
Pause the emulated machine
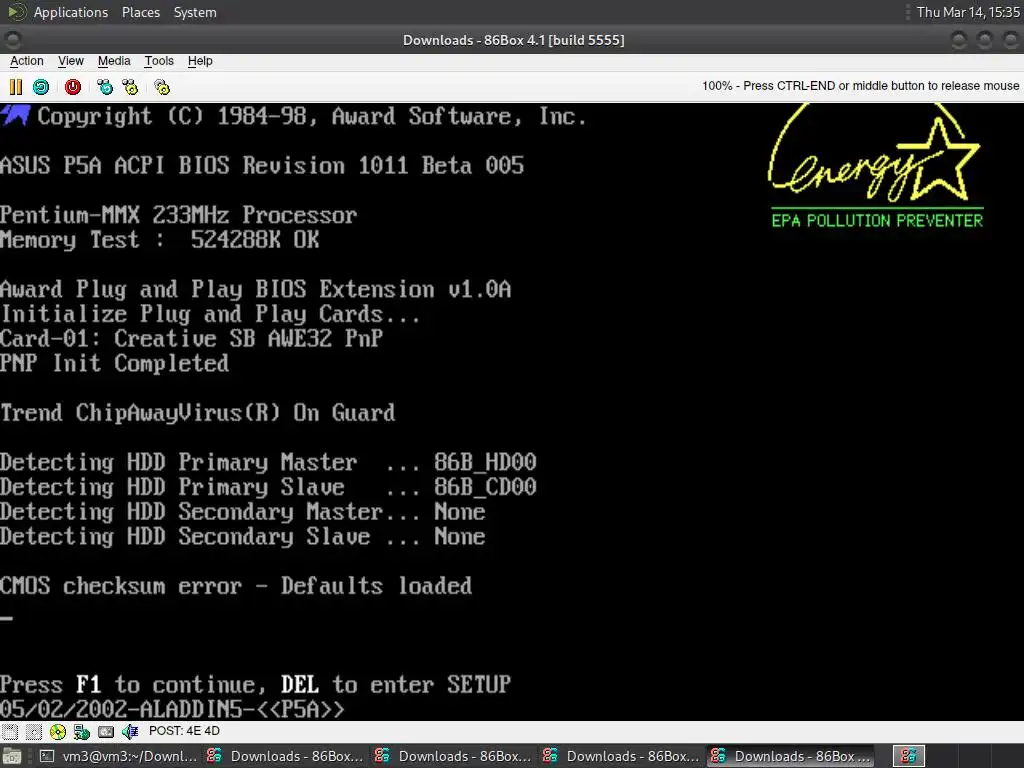click(x=16, y=87)
